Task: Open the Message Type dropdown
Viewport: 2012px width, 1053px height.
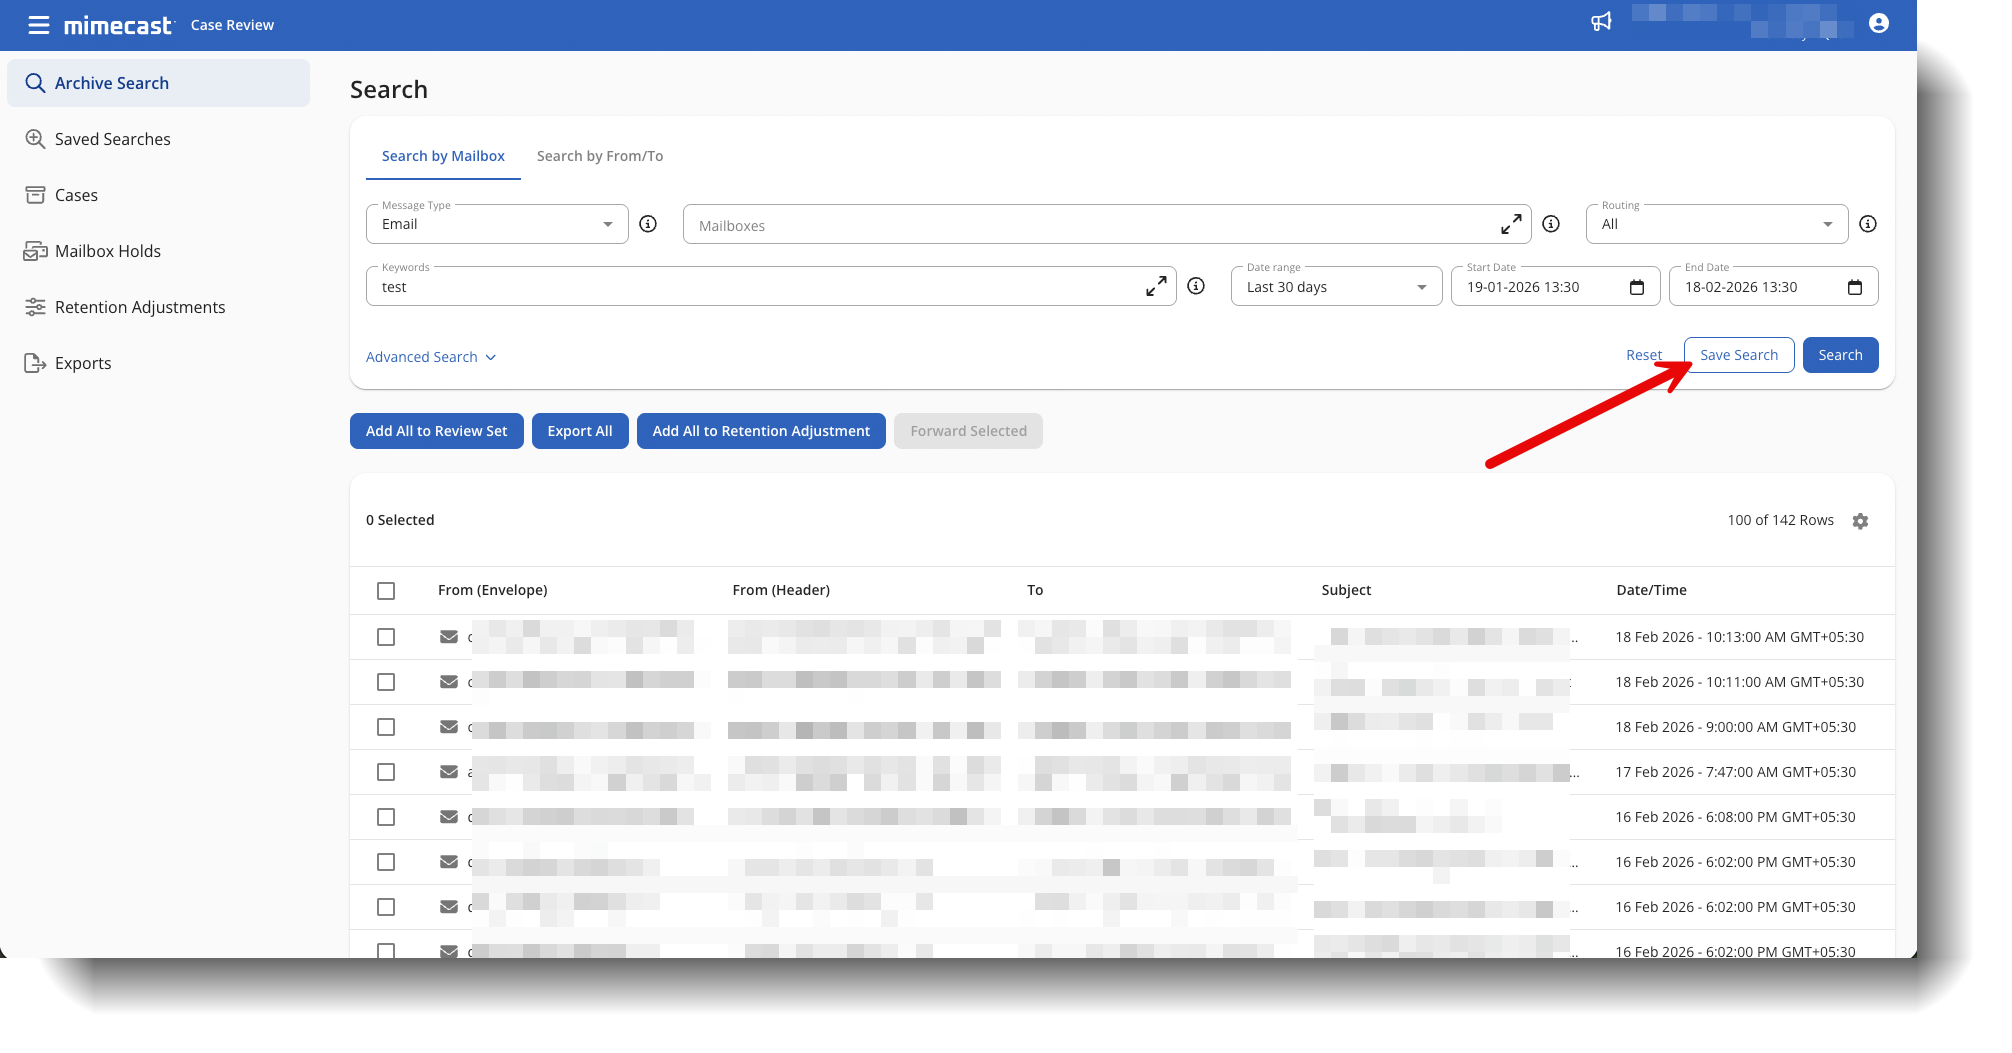Action: pyautogui.click(x=496, y=224)
